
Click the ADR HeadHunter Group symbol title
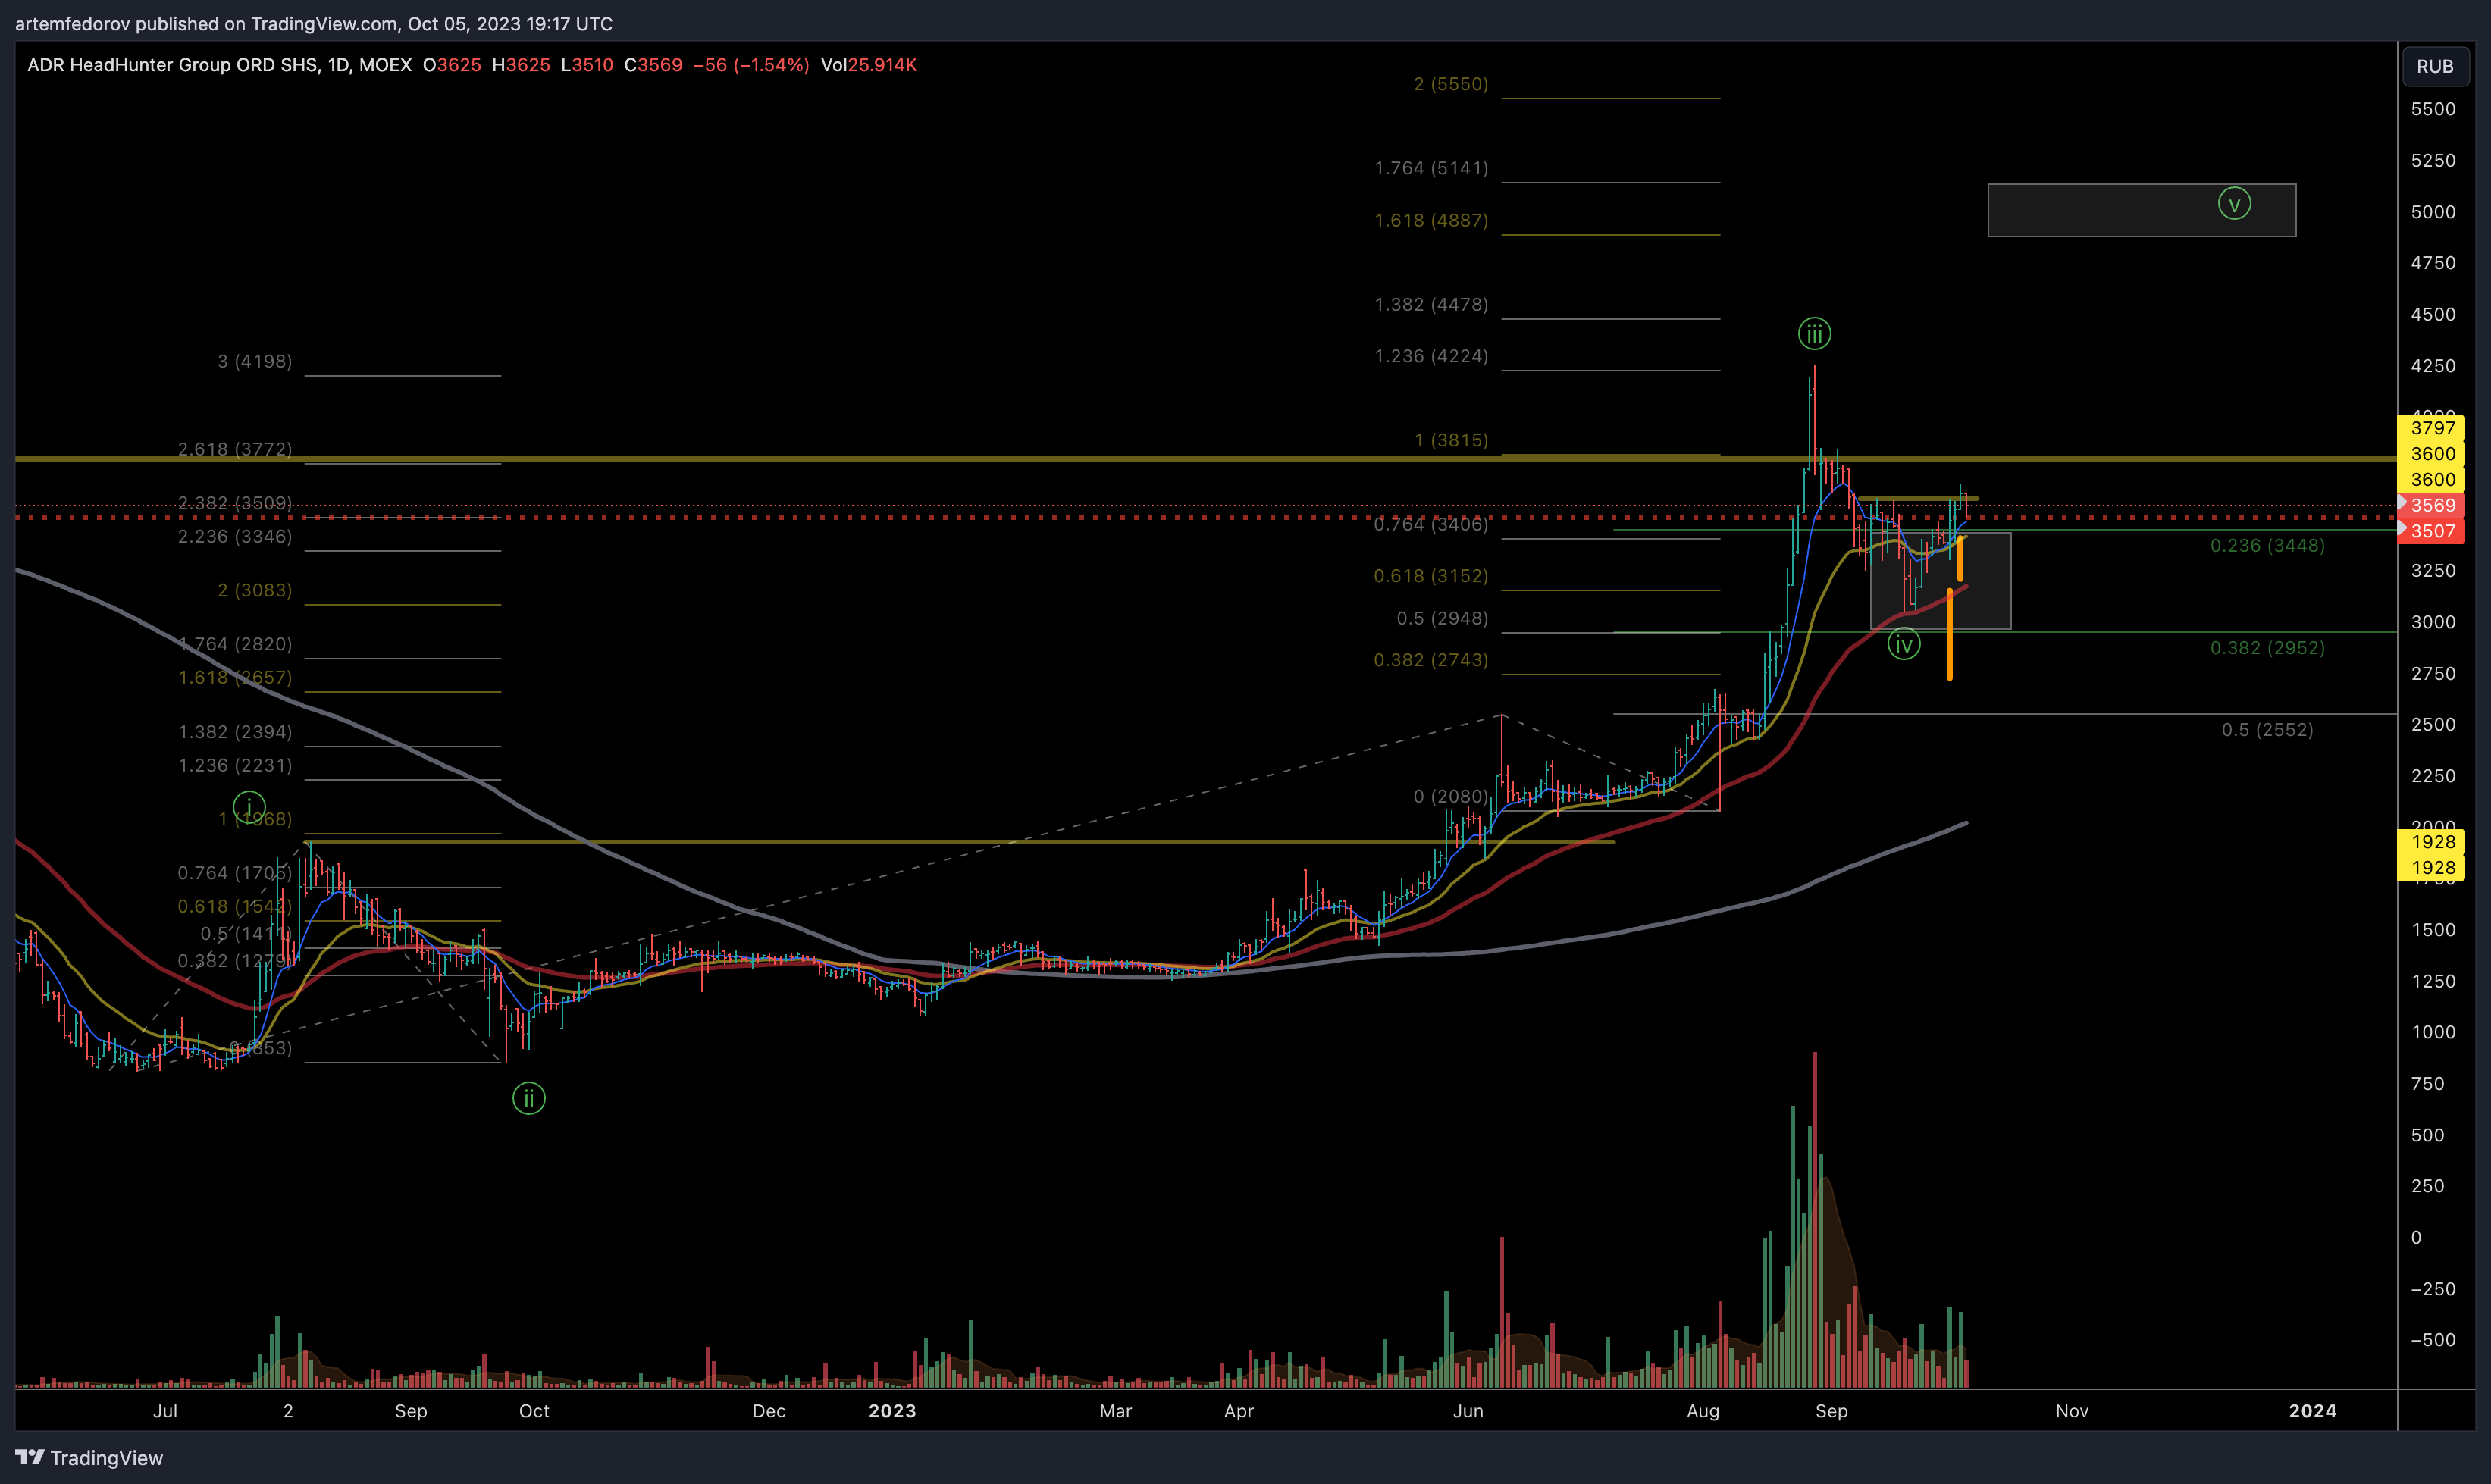[219, 65]
